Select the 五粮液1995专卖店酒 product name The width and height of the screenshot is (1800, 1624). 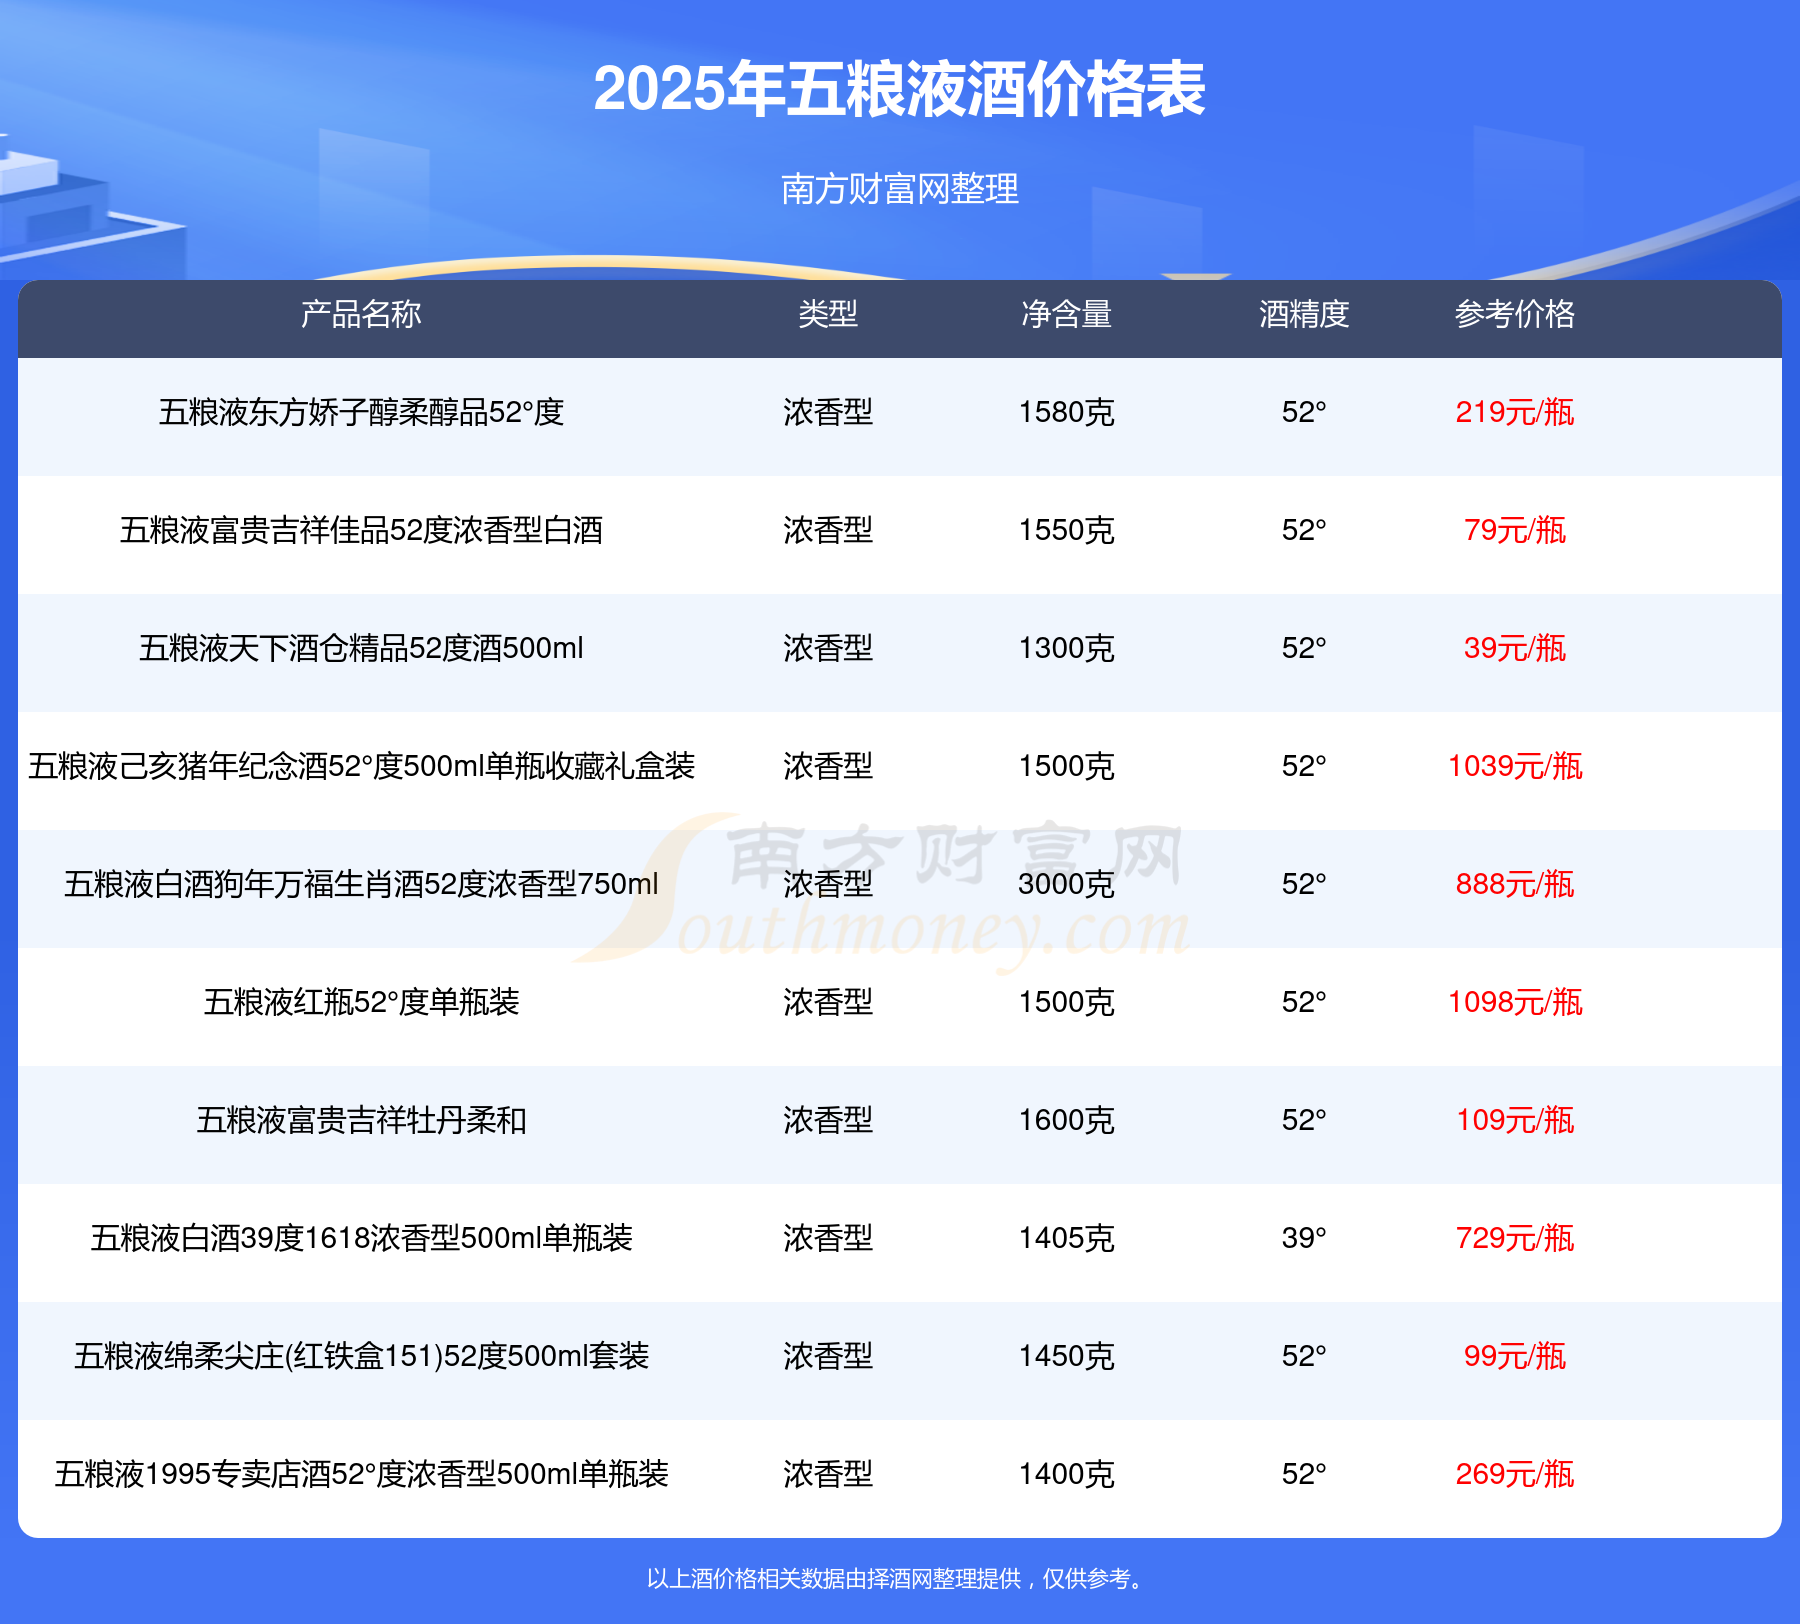[361, 1474]
